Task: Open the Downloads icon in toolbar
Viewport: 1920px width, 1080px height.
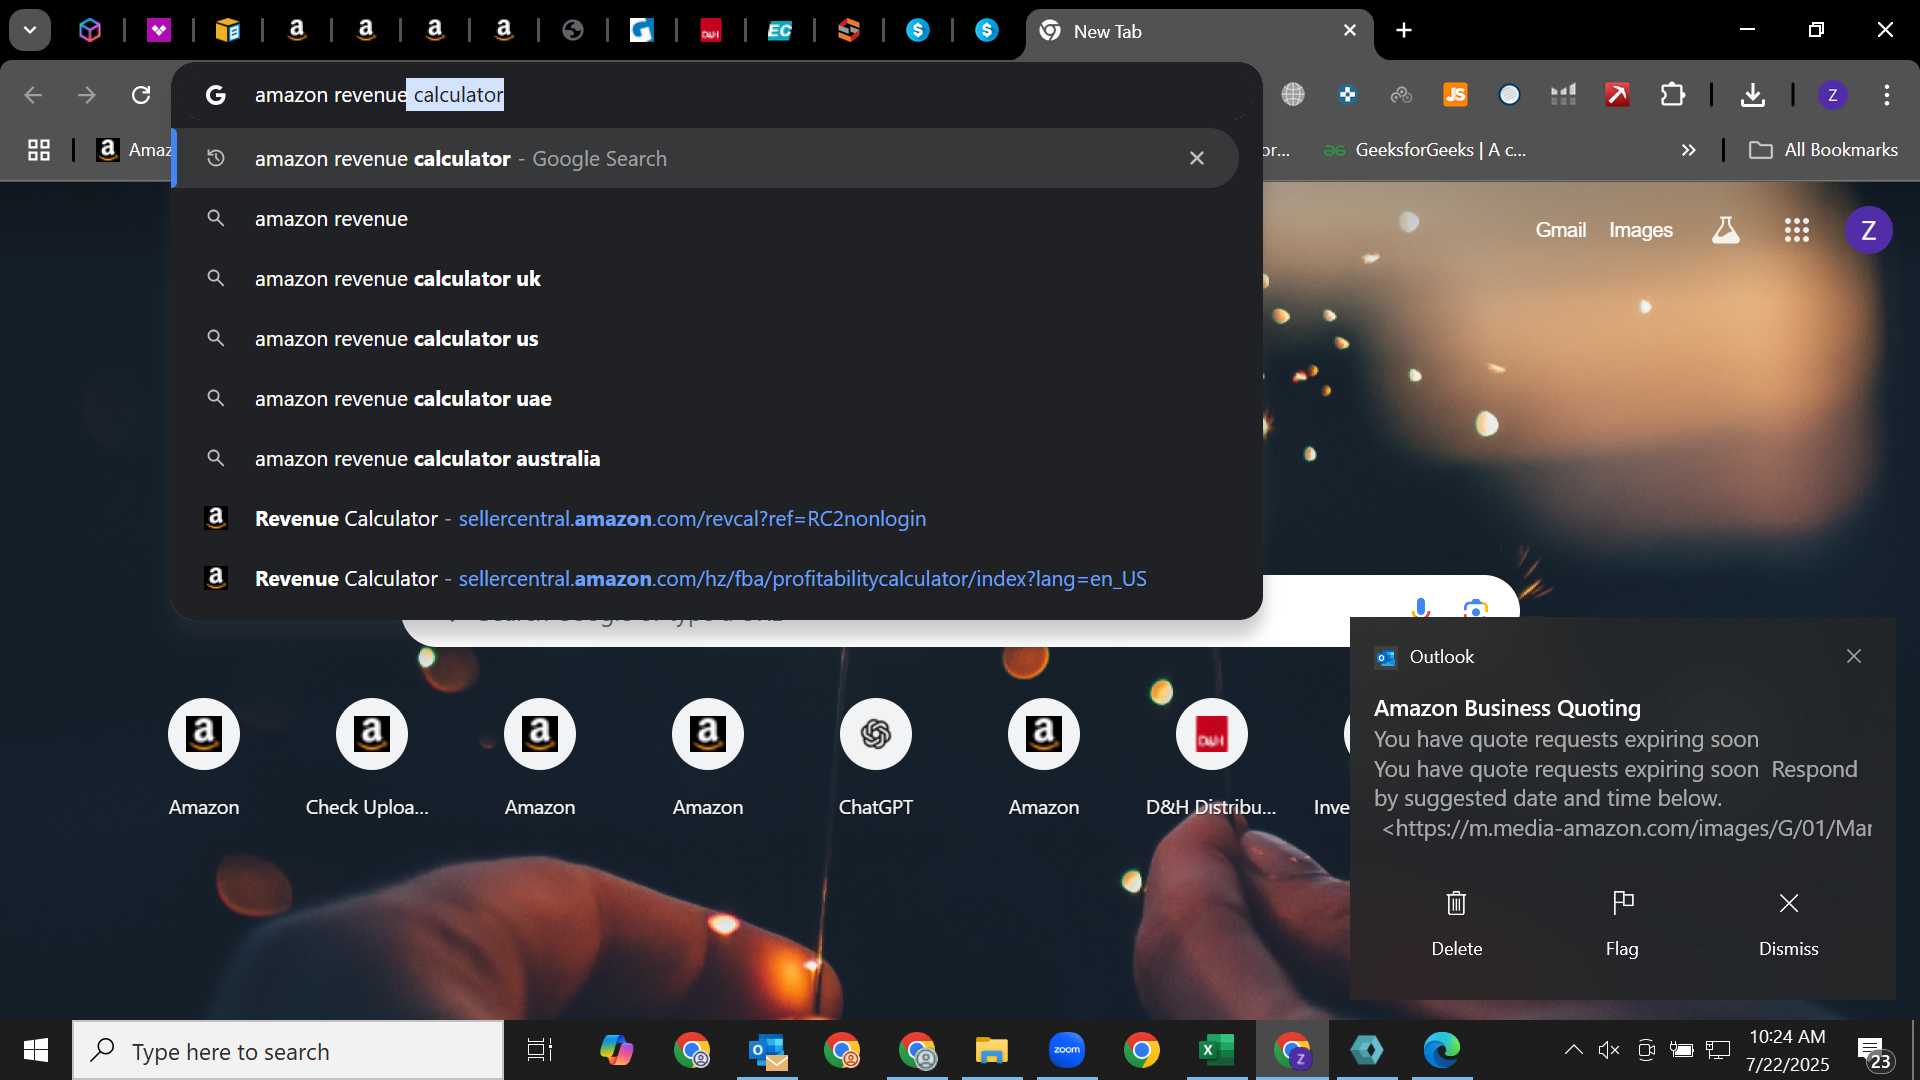Action: point(1752,95)
